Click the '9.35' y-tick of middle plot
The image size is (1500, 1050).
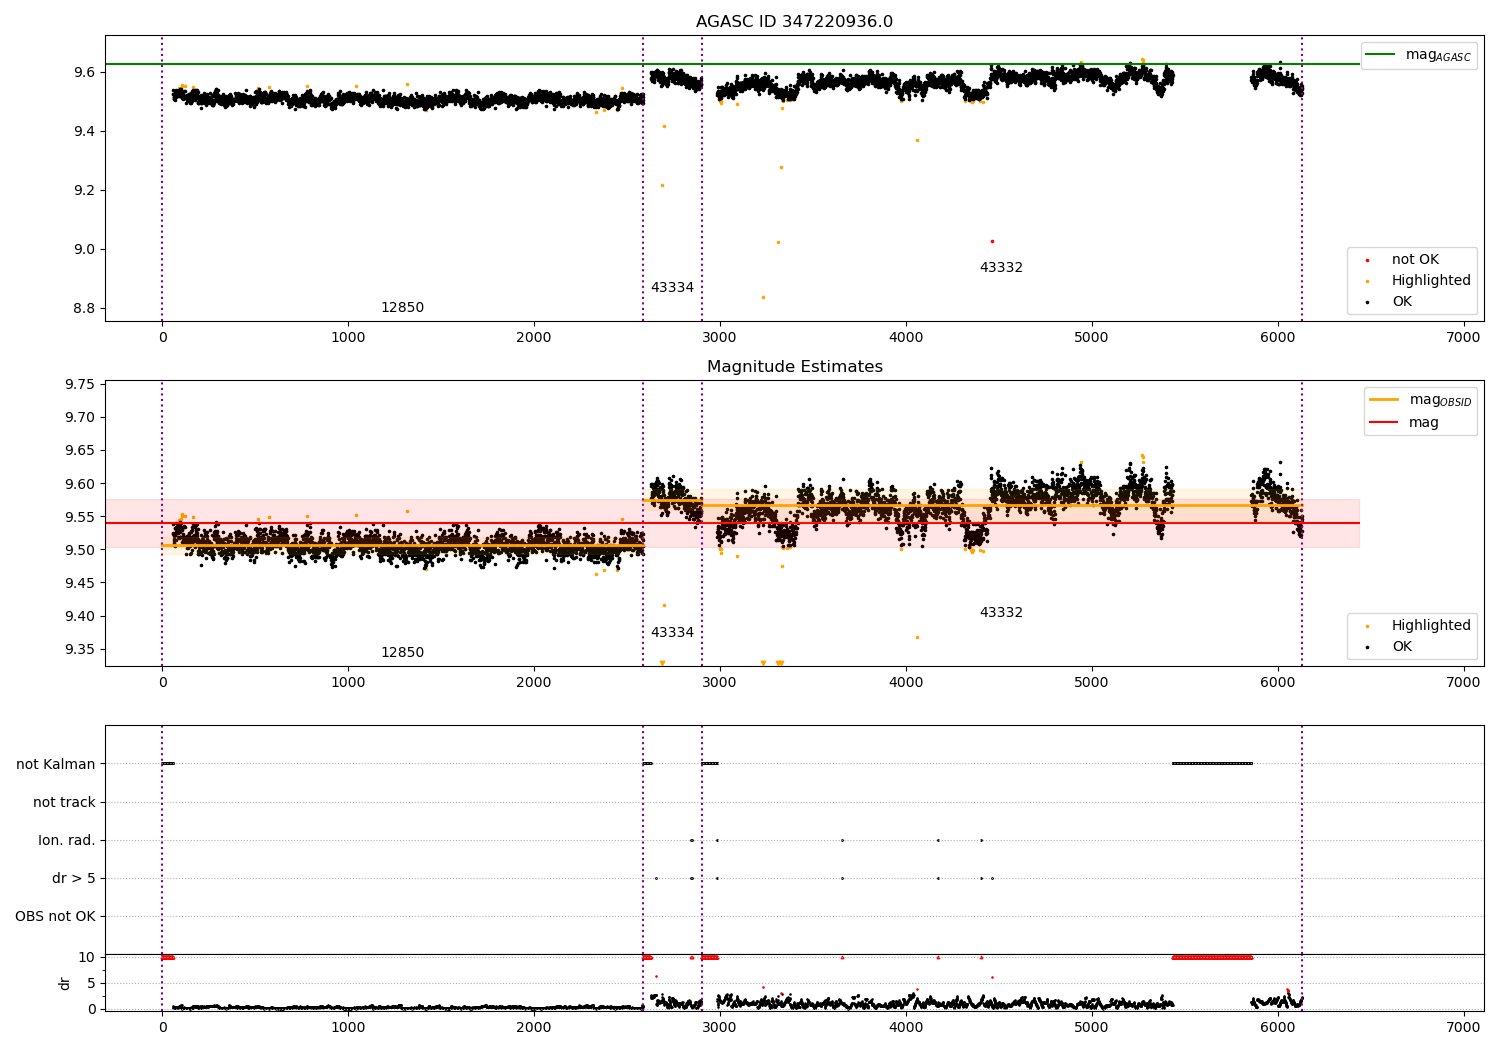pyautogui.click(x=78, y=650)
